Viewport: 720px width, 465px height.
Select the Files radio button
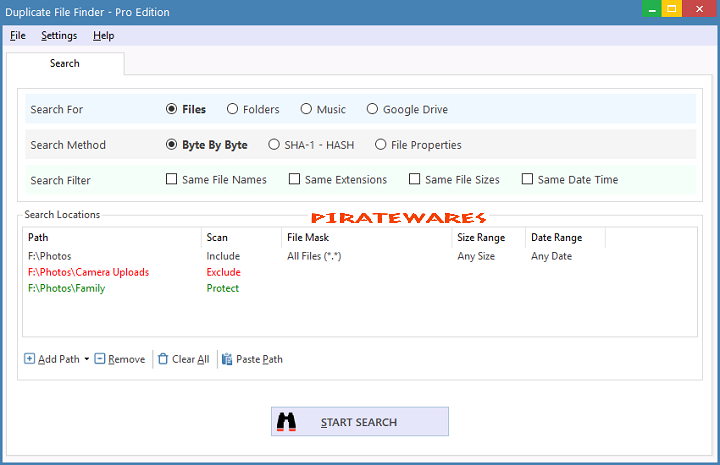tap(171, 109)
